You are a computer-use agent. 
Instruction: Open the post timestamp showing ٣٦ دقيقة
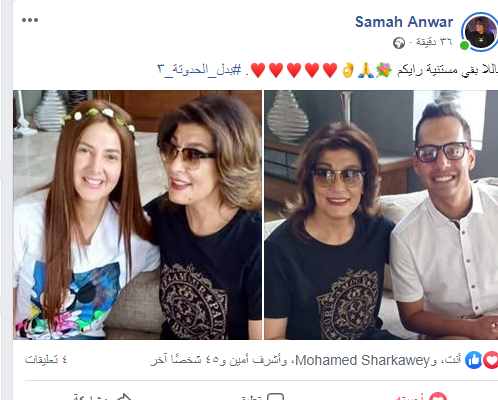point(434,42)
